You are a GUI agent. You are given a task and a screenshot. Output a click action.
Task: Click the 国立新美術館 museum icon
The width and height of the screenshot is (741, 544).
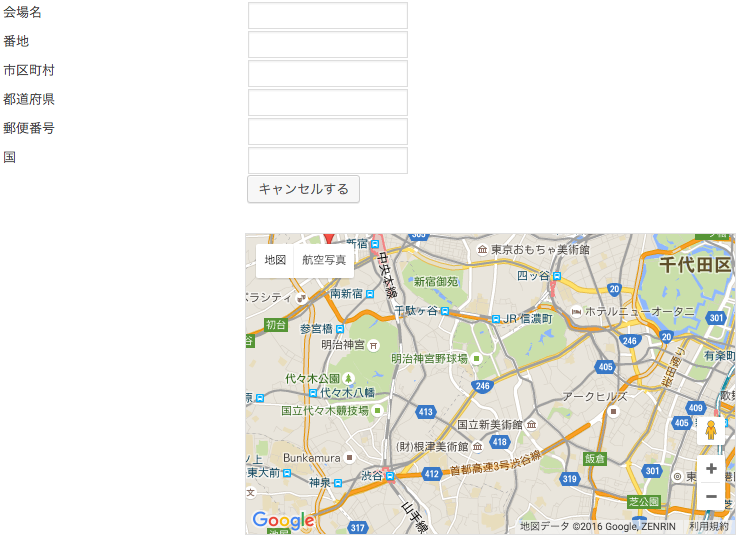click(531, 424)
